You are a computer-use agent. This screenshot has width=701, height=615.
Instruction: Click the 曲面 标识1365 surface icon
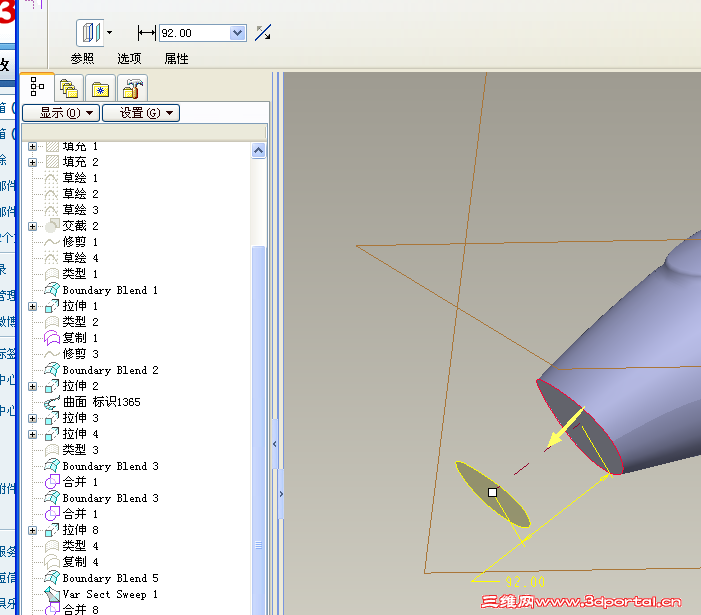click(52, 402)
